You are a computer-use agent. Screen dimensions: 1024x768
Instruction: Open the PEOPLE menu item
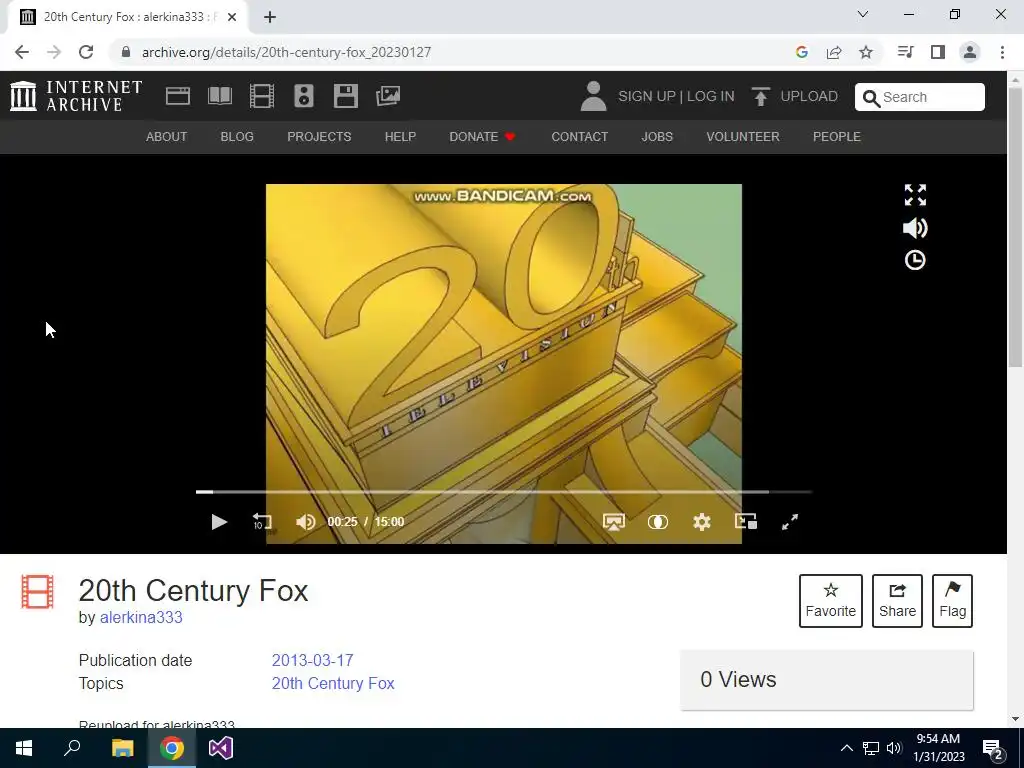[837, 136]
